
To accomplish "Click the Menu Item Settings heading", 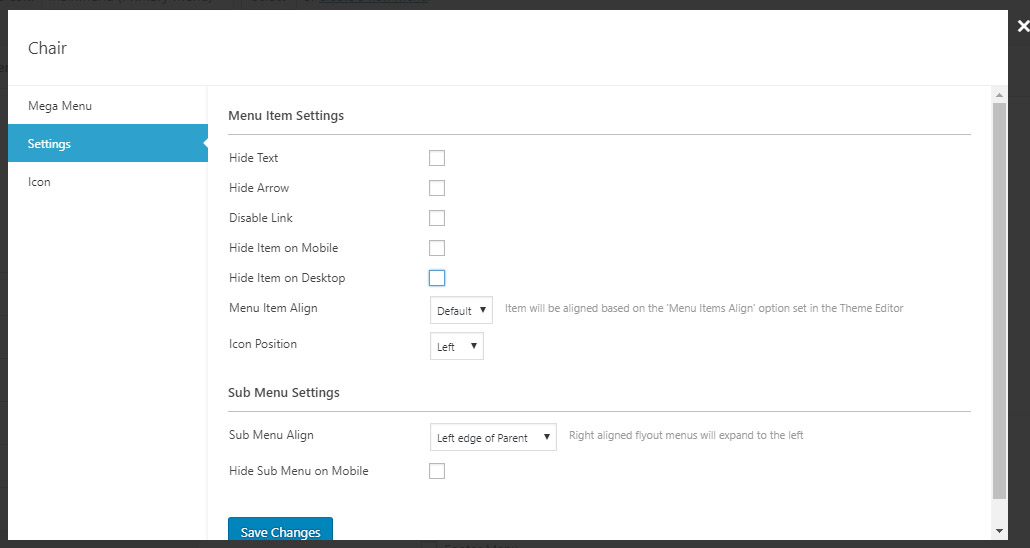I will point(286,116).
